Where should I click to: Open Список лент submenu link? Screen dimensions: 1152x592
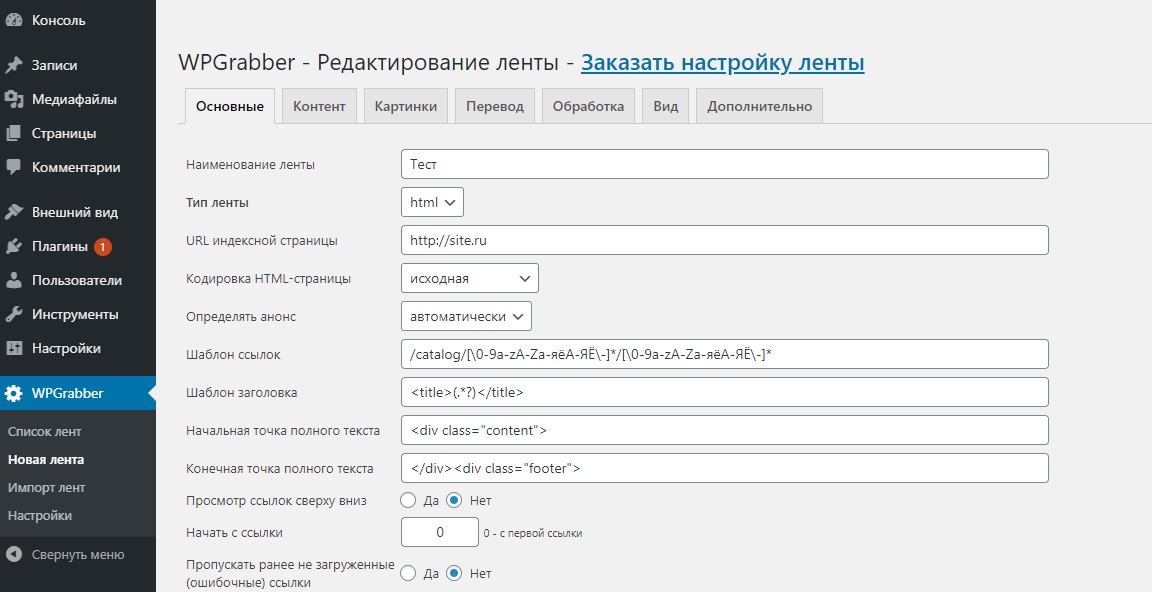tap(45, 431)
